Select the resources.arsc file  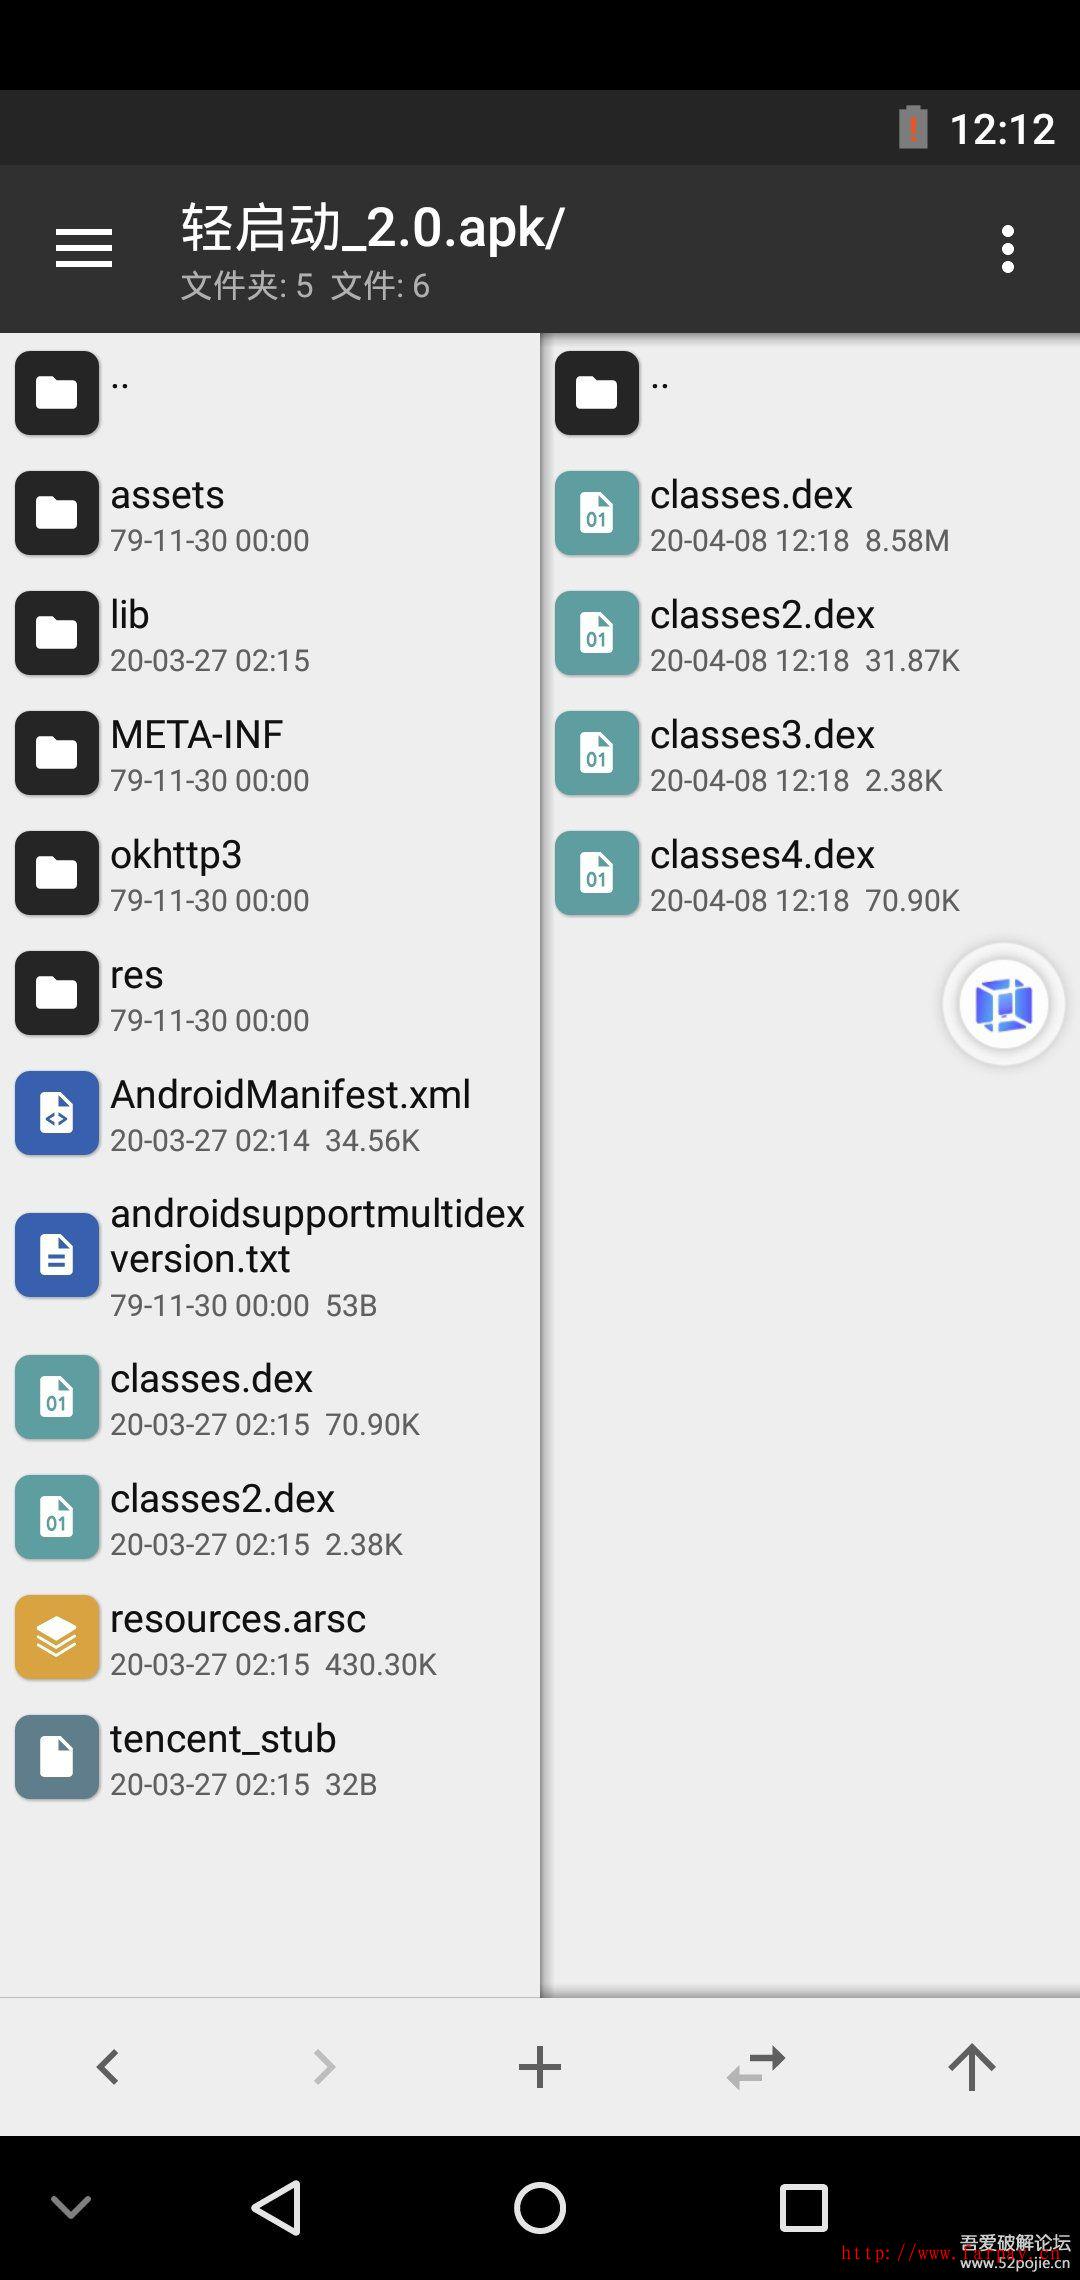pyautogui.click(x=238, y=1637)
